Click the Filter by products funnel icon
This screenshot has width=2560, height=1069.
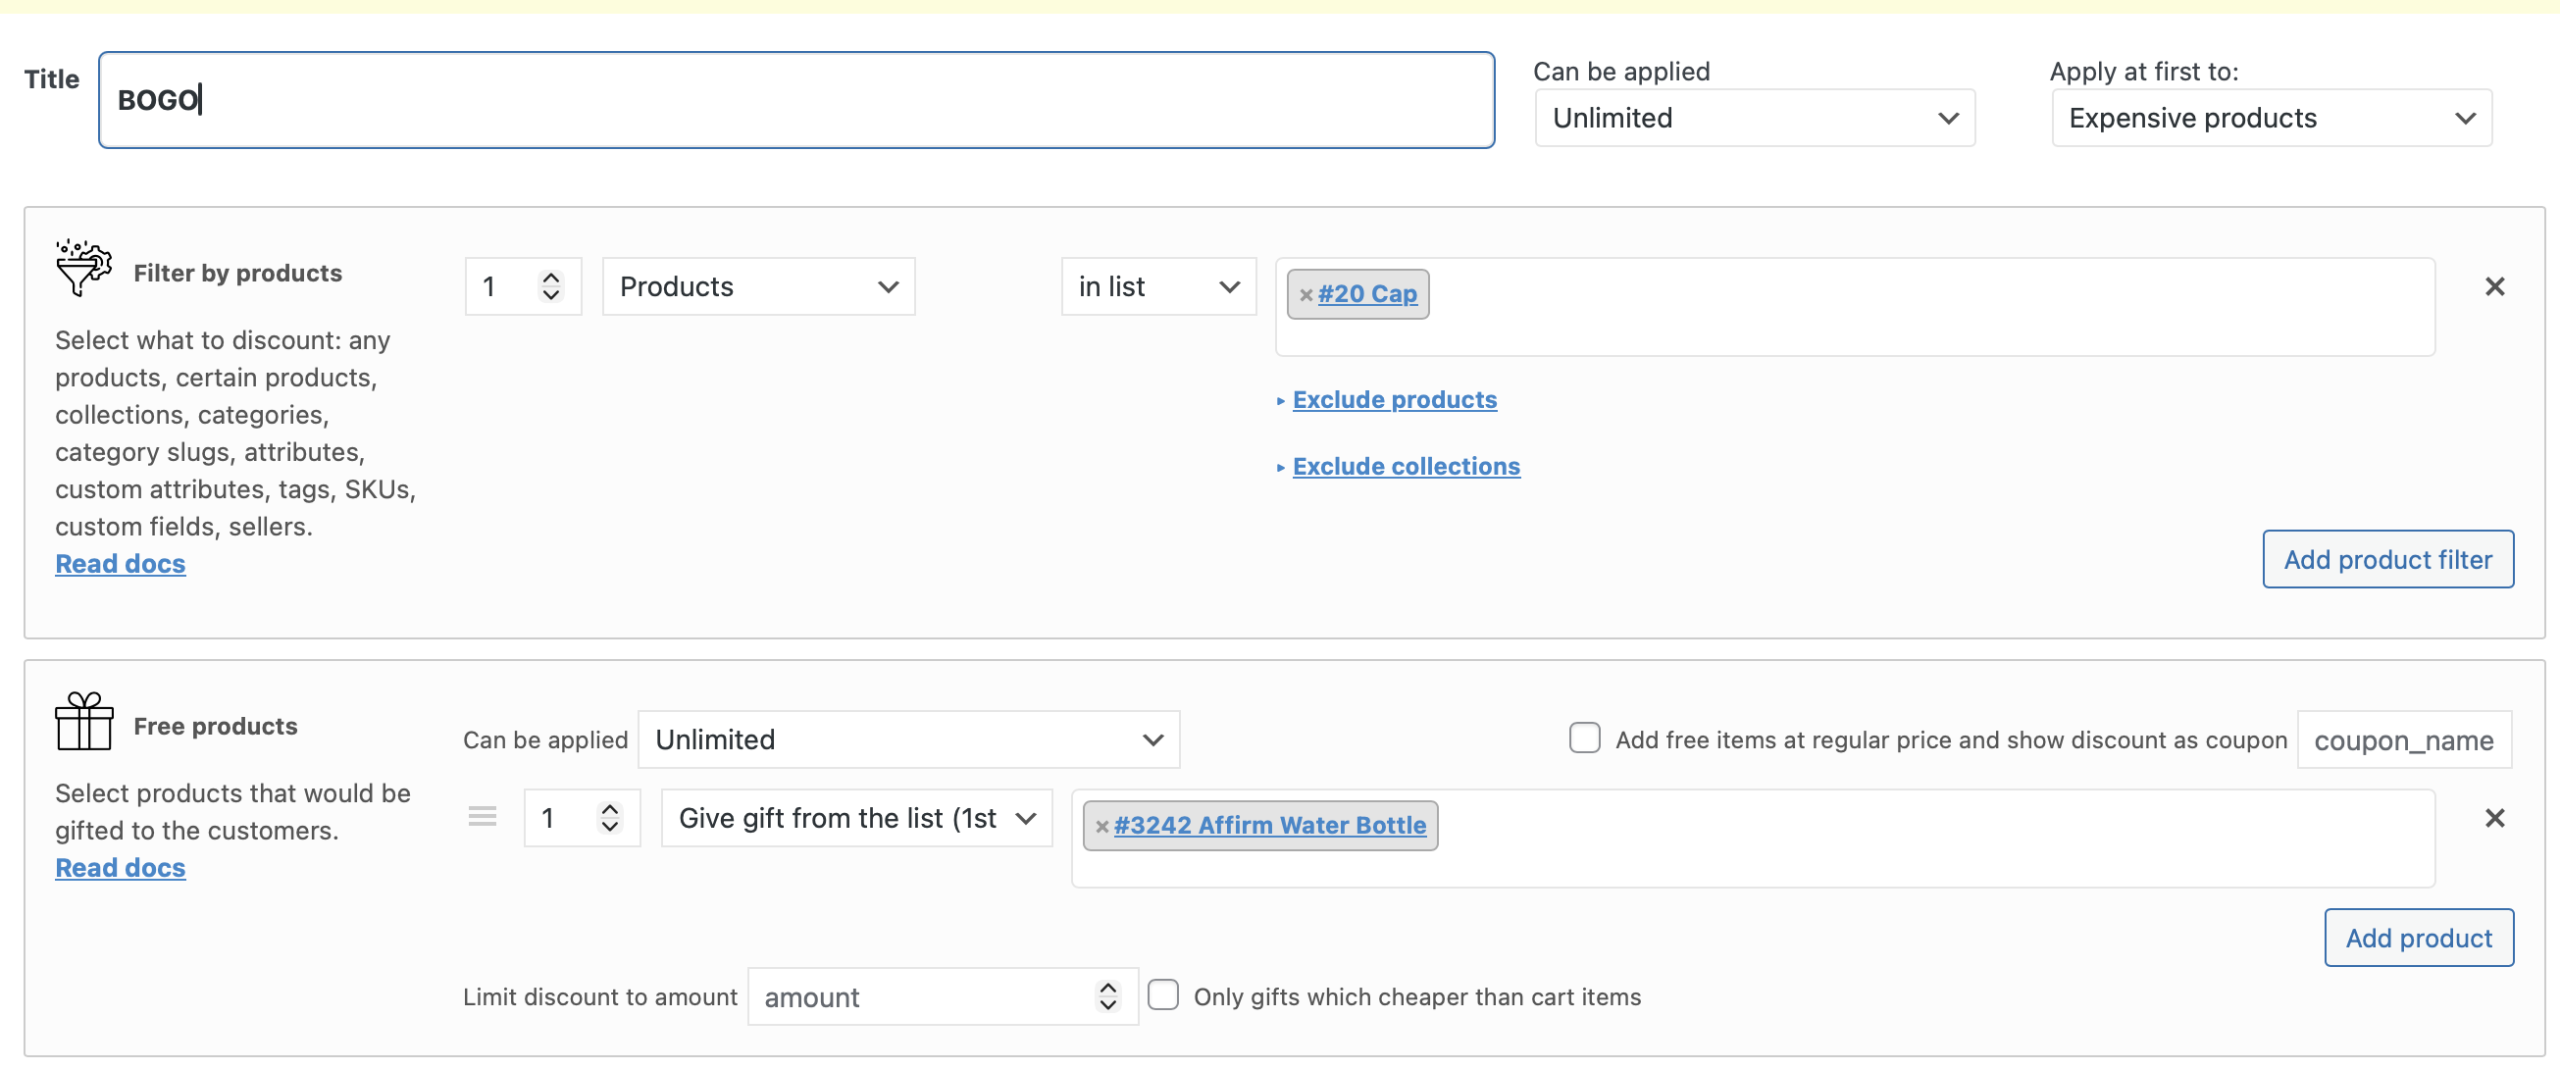(x=83, y=268)
